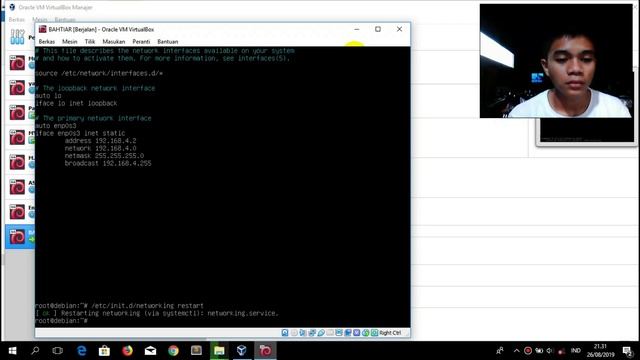Click inside the VM terminal screen
This screenshot has height=360, width=640.
(x=222, y=187)
